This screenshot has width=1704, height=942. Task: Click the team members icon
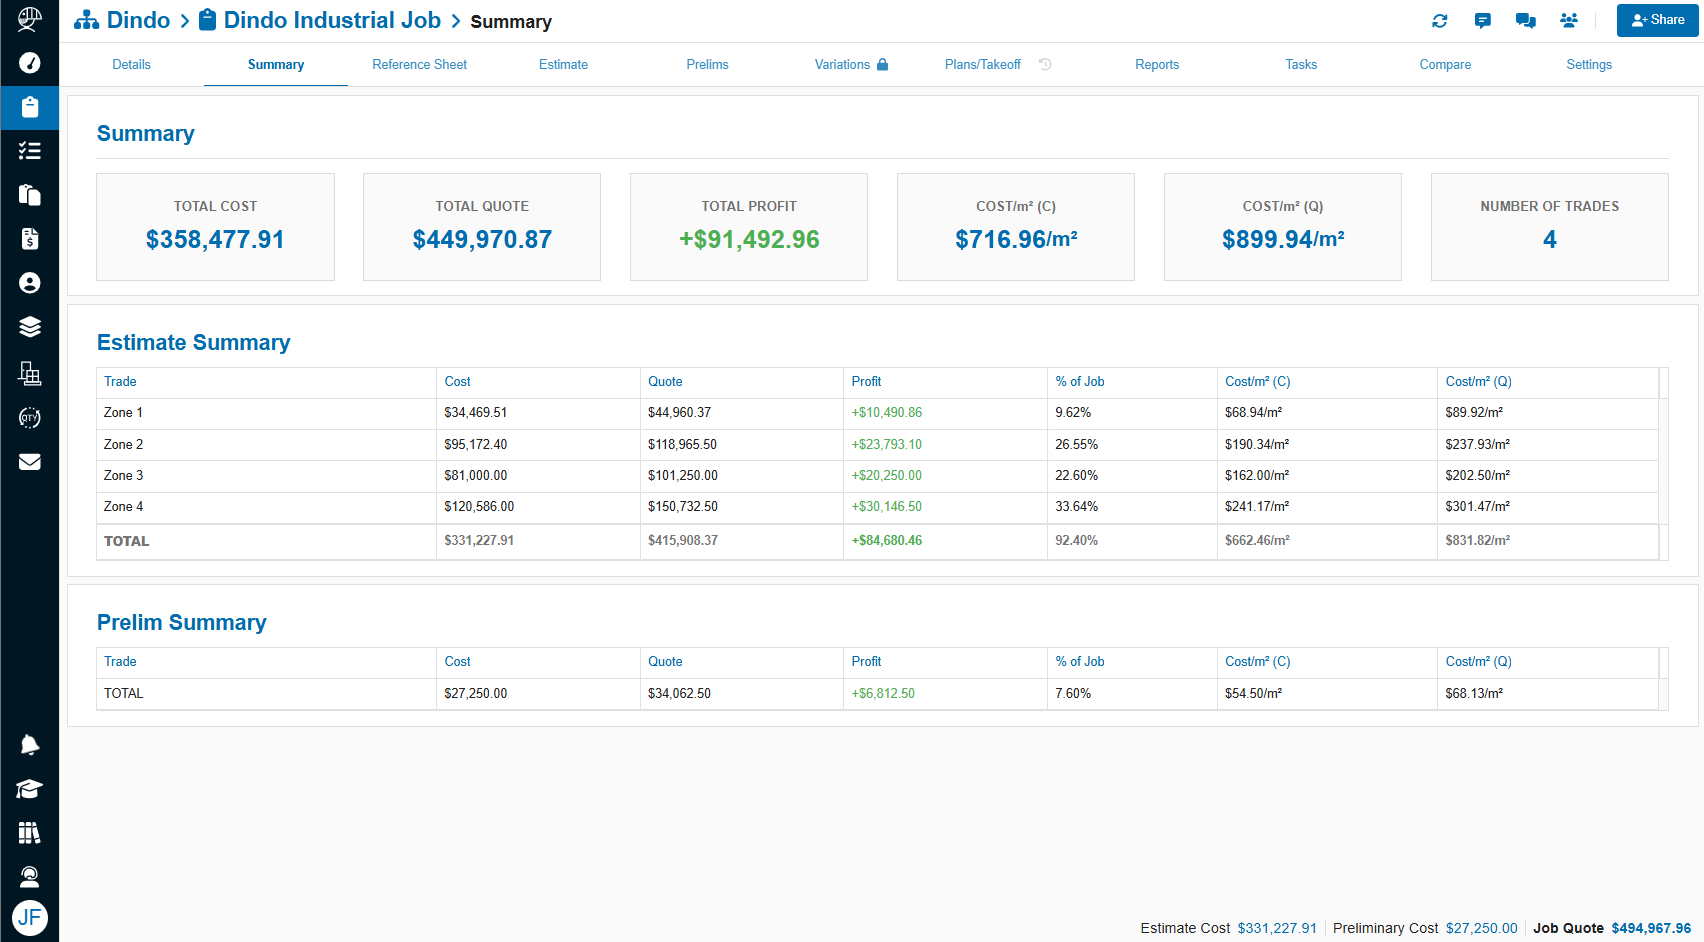[x=1569, y=21]
